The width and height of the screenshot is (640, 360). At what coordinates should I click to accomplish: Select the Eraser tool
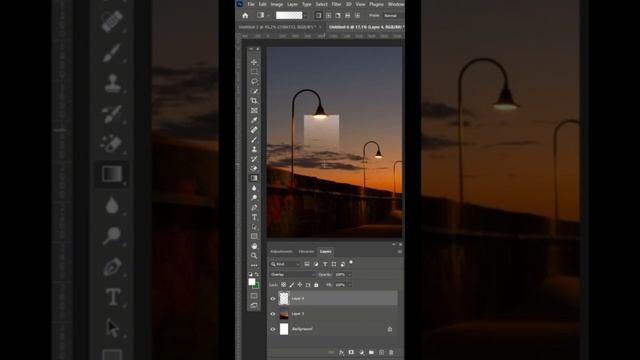point(254,169)
